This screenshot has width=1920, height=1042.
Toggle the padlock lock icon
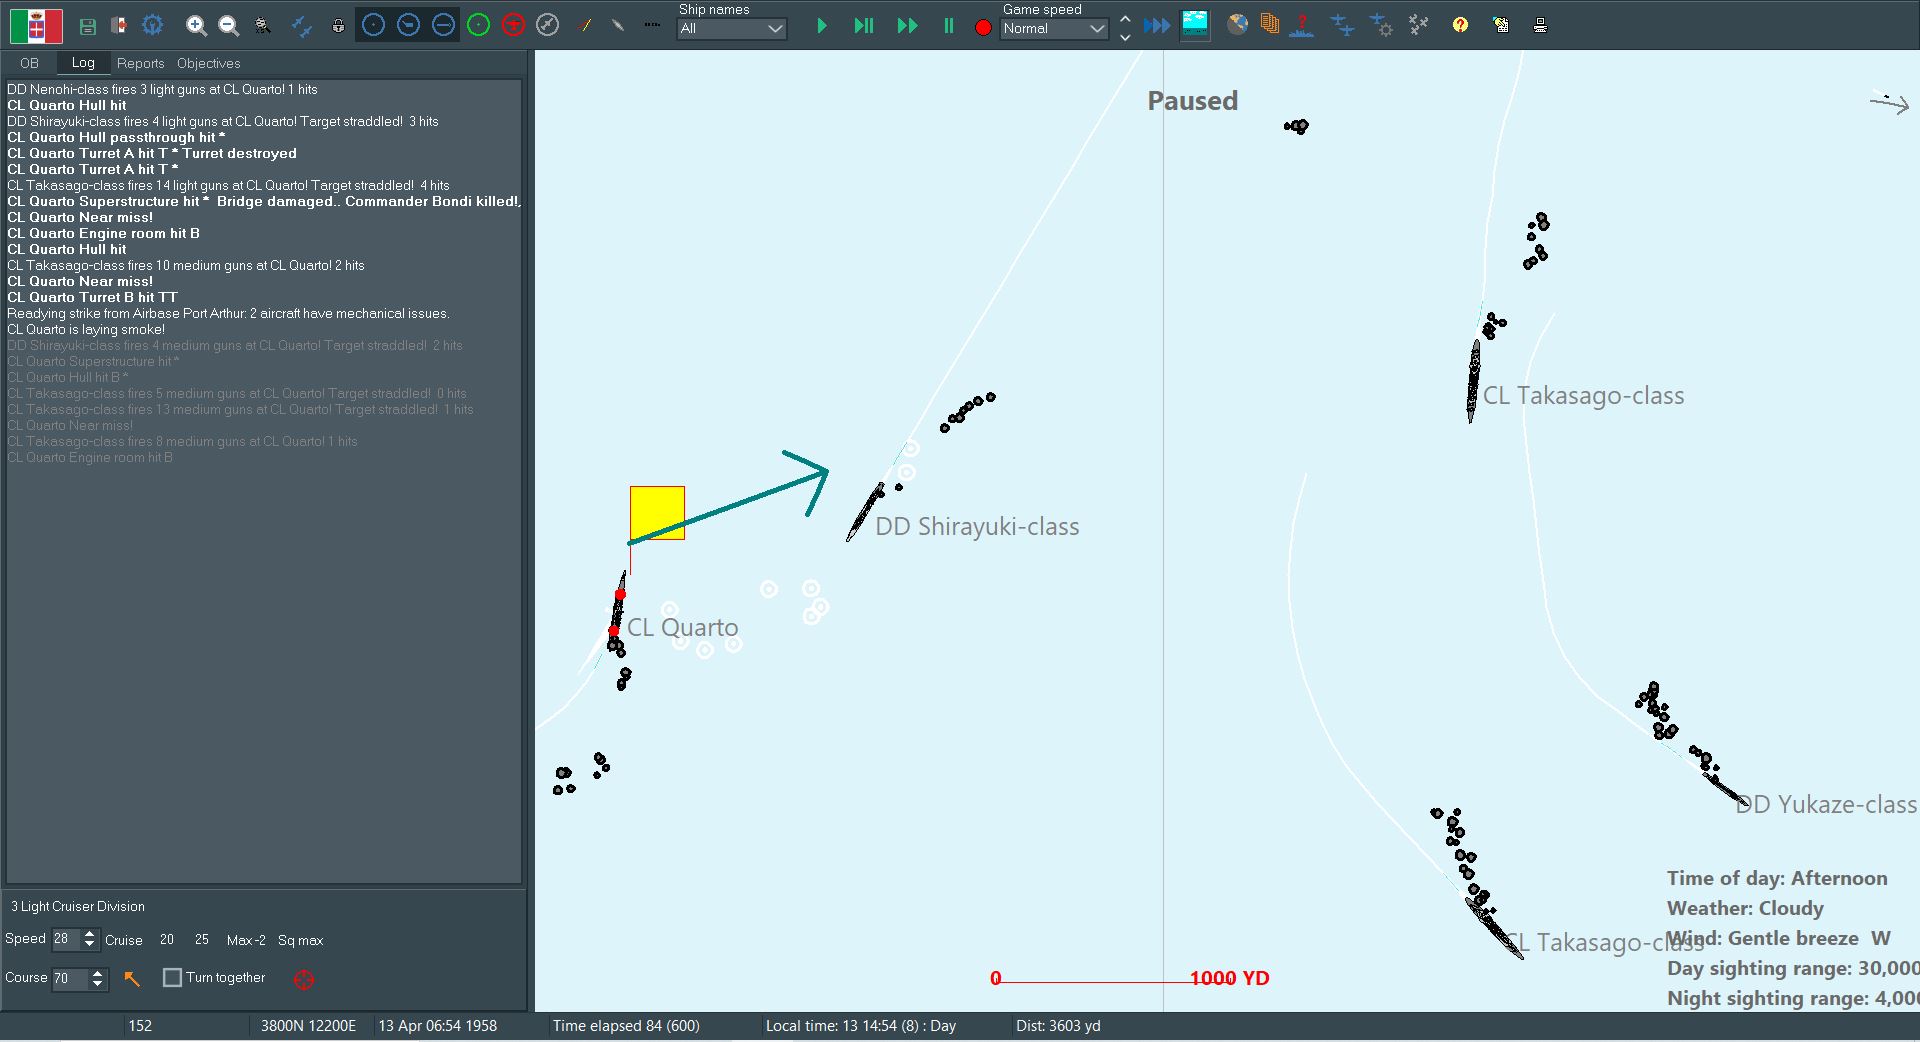click(338, 26)
